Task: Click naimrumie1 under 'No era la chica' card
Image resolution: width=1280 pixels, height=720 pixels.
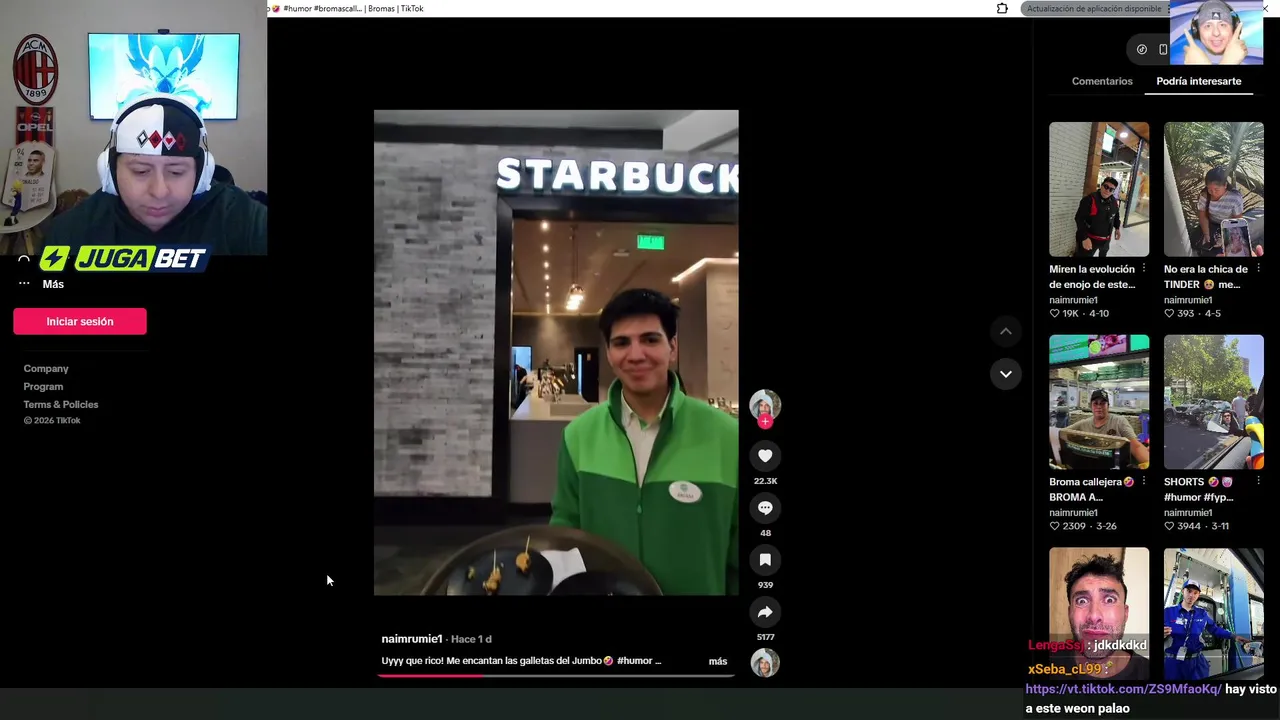Action: click(x=1188, y=300)
